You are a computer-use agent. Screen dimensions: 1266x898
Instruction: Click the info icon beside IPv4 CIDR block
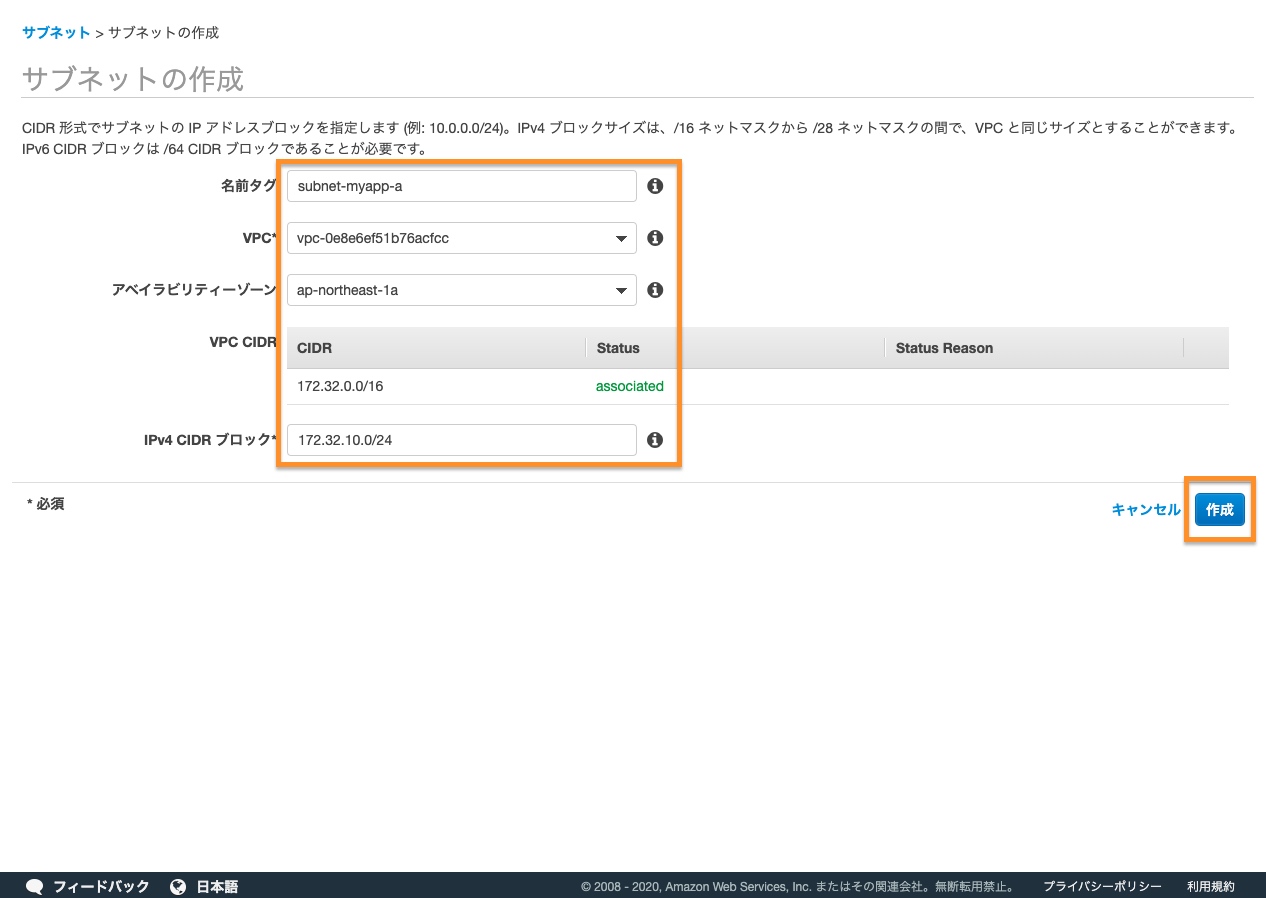pos(655,440)
